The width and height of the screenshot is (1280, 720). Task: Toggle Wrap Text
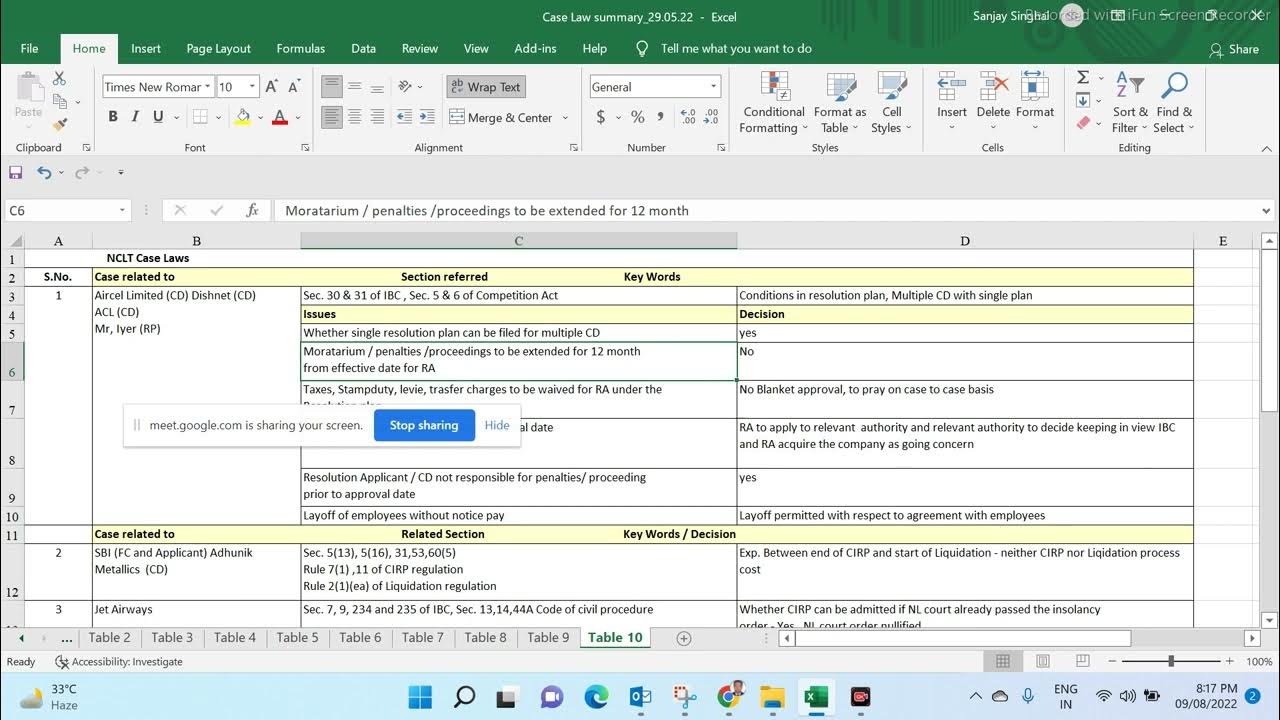click(485, 87)
